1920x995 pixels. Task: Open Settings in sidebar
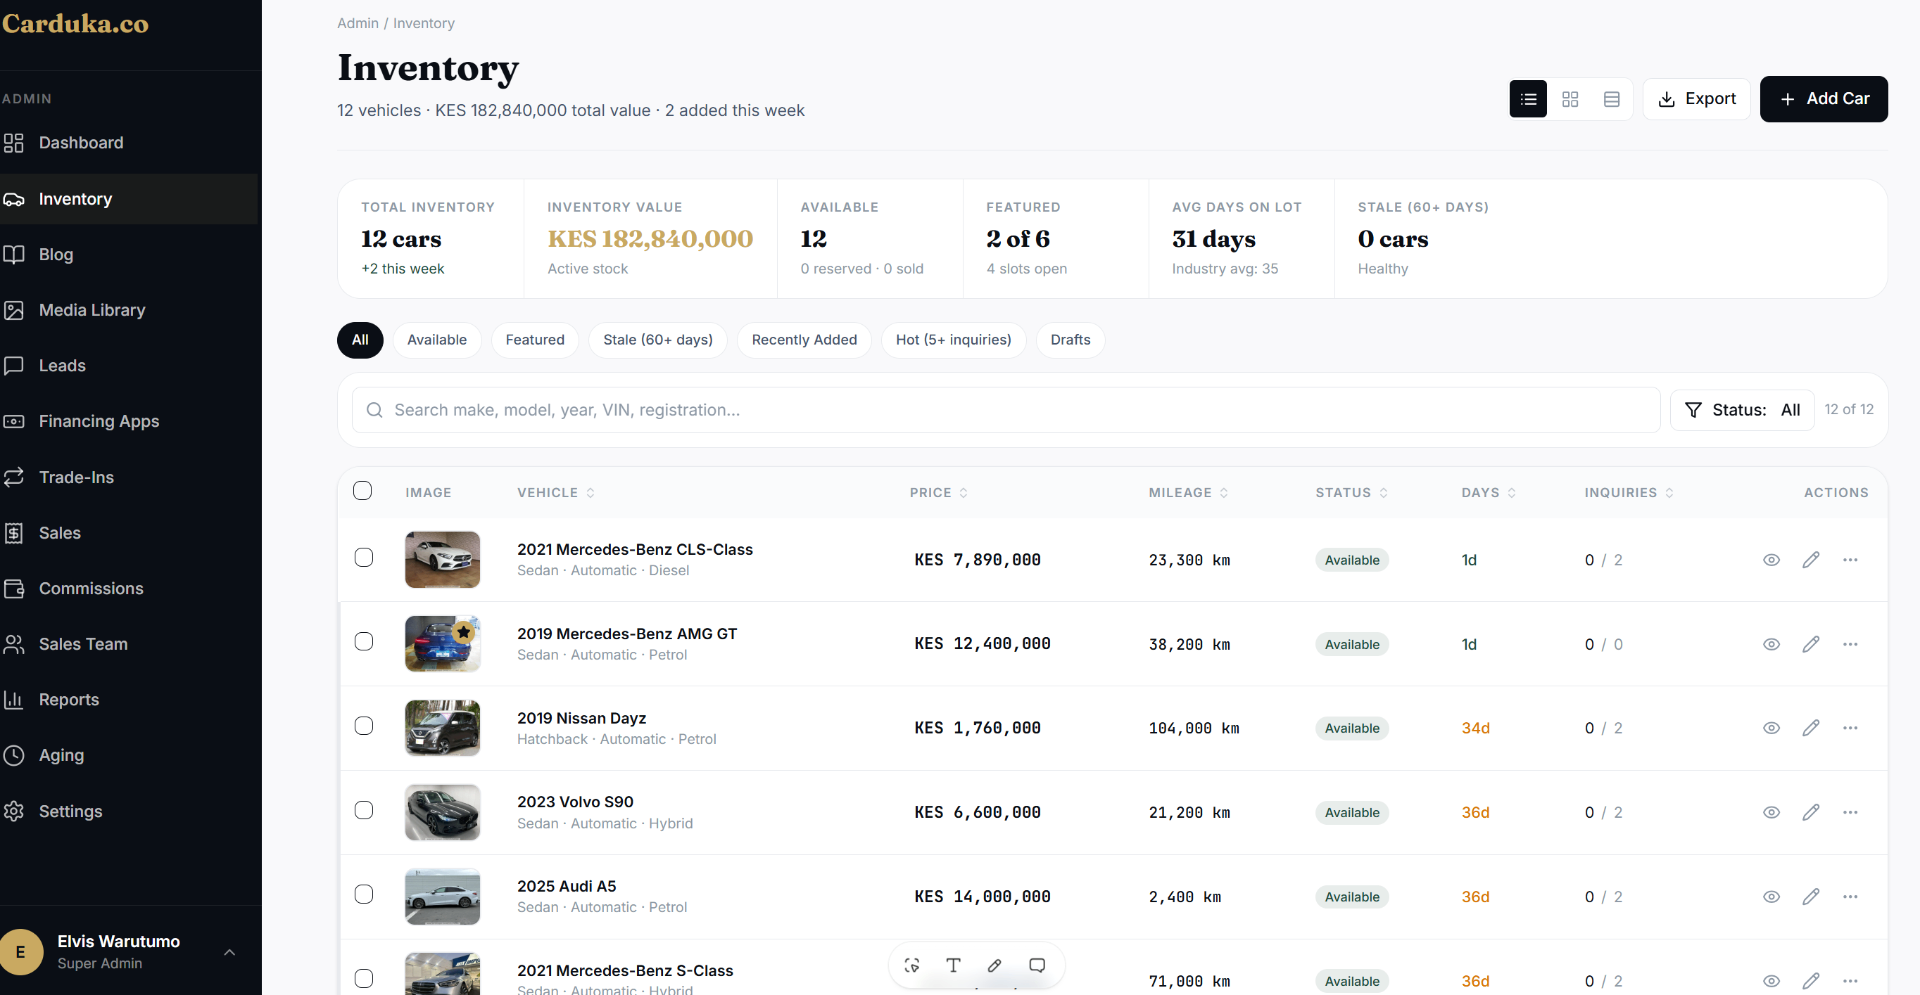[x=129, y=811]
